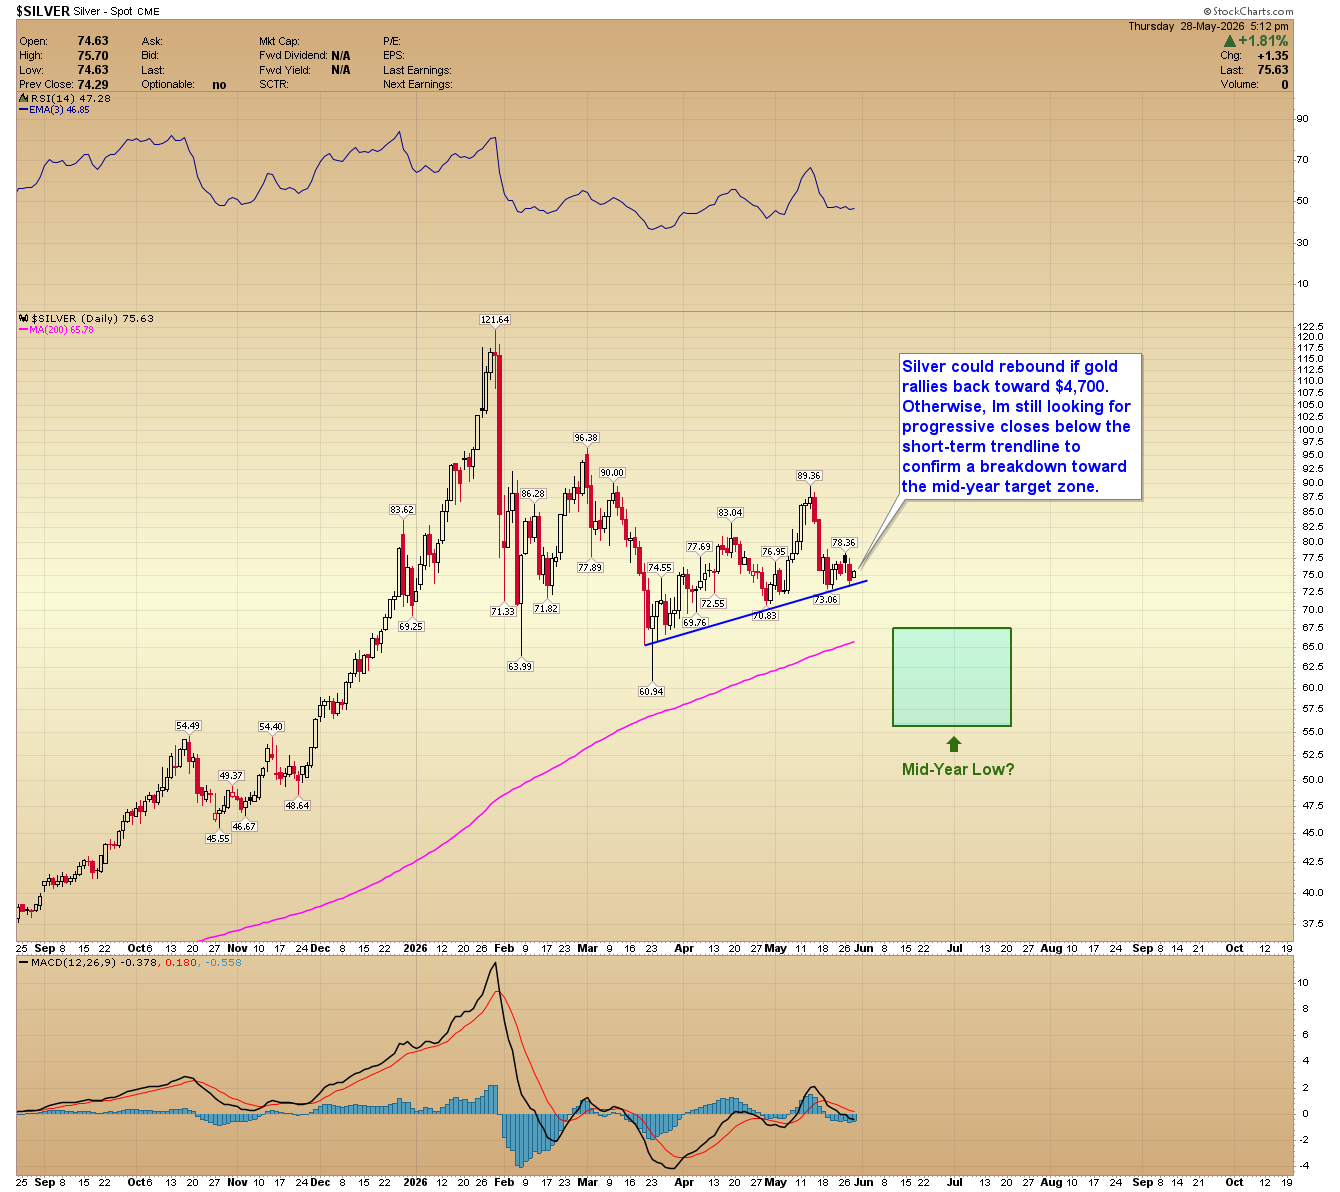
Task: Click the '$SILVER (Daily) 75.63' legend
Action: (93, 319)
